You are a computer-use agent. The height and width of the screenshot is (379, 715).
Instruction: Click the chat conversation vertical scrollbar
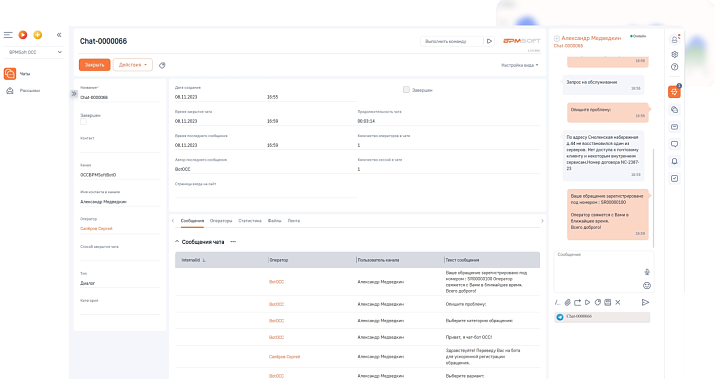[653, 198]
